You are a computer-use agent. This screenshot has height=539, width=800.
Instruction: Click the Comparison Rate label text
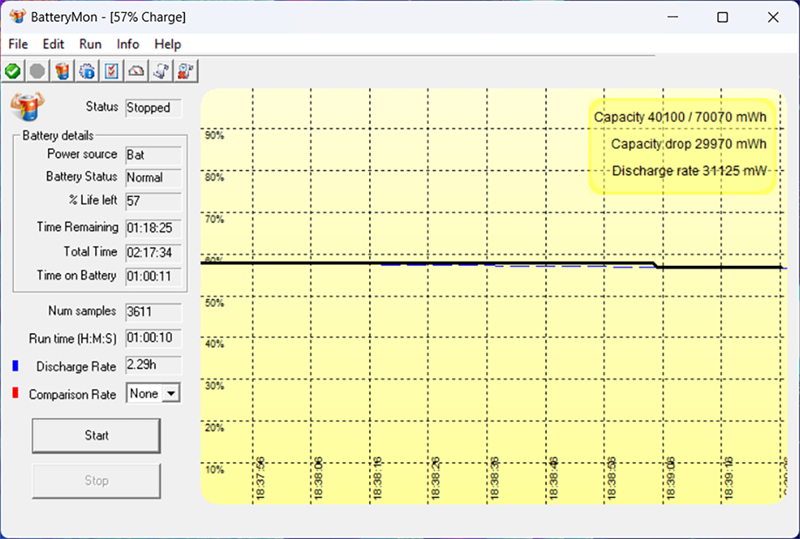[72, 395]
